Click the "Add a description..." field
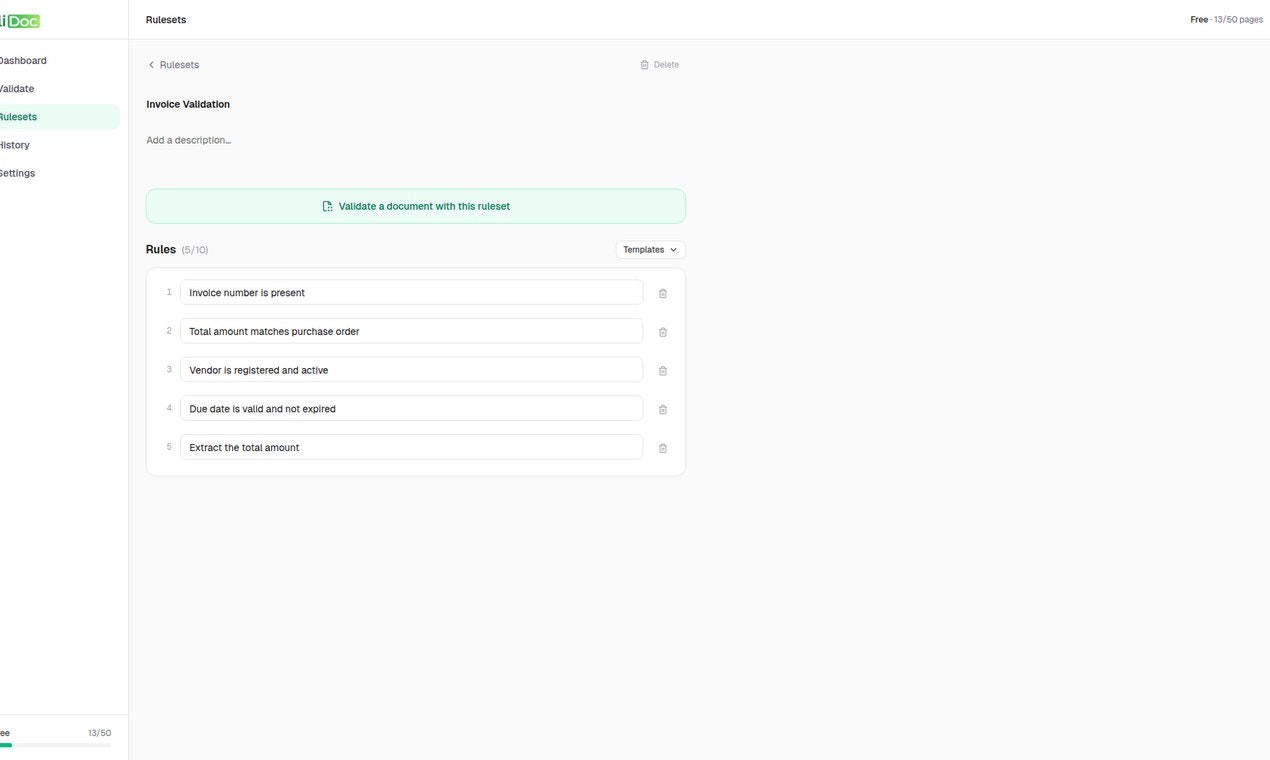Image resolution: width=1270 pixels, height=760 pixels. (x=189, y=139)
